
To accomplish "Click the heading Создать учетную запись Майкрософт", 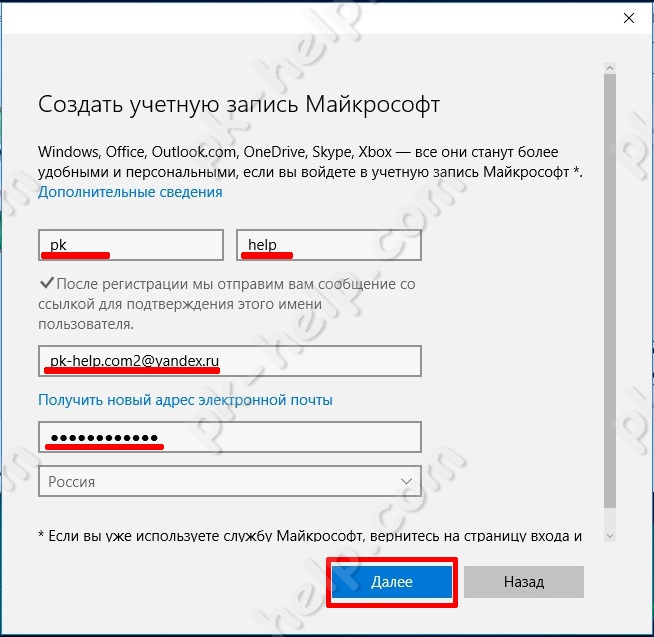I will click(239, 104).
